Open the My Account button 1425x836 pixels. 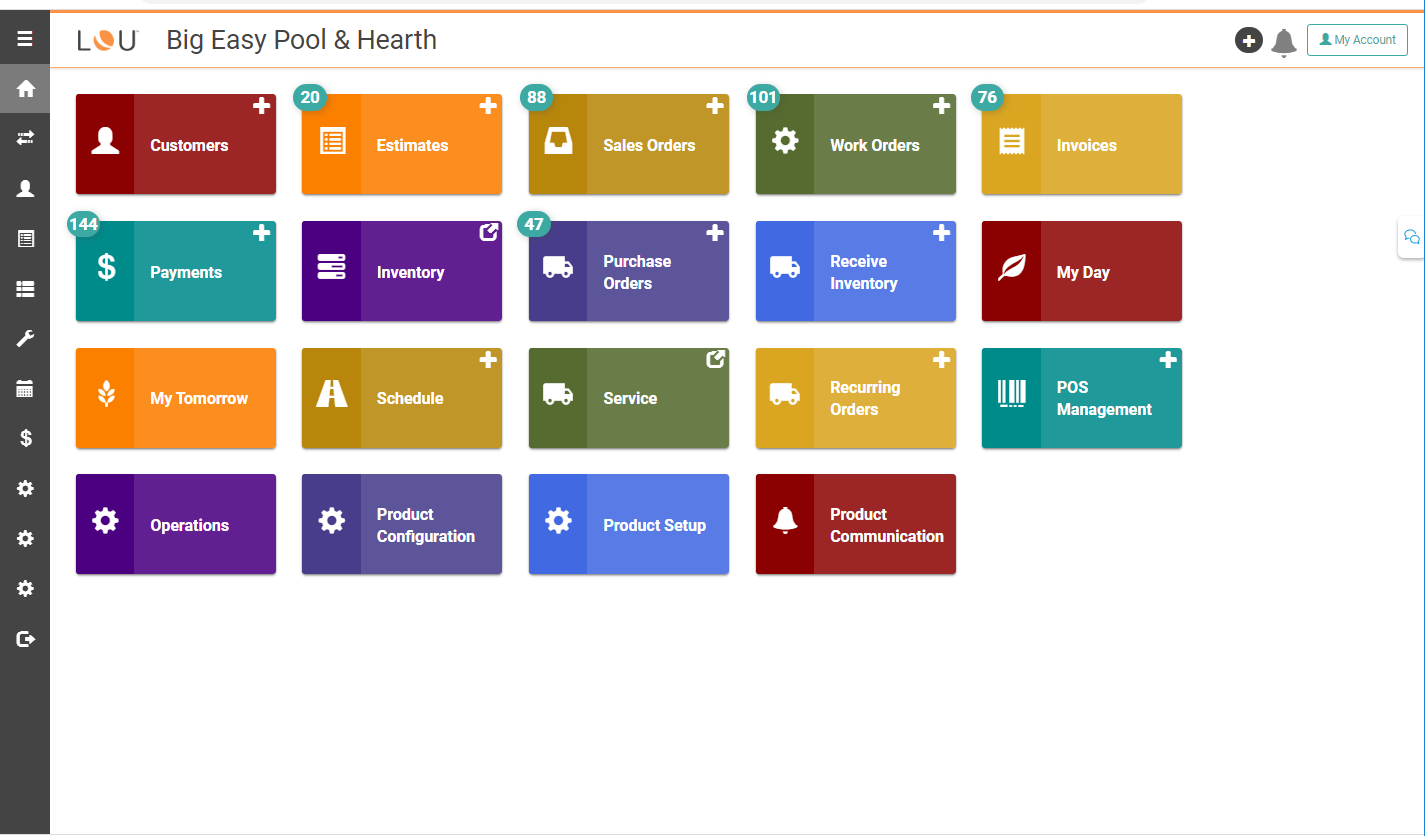(x=1357, y=40)
